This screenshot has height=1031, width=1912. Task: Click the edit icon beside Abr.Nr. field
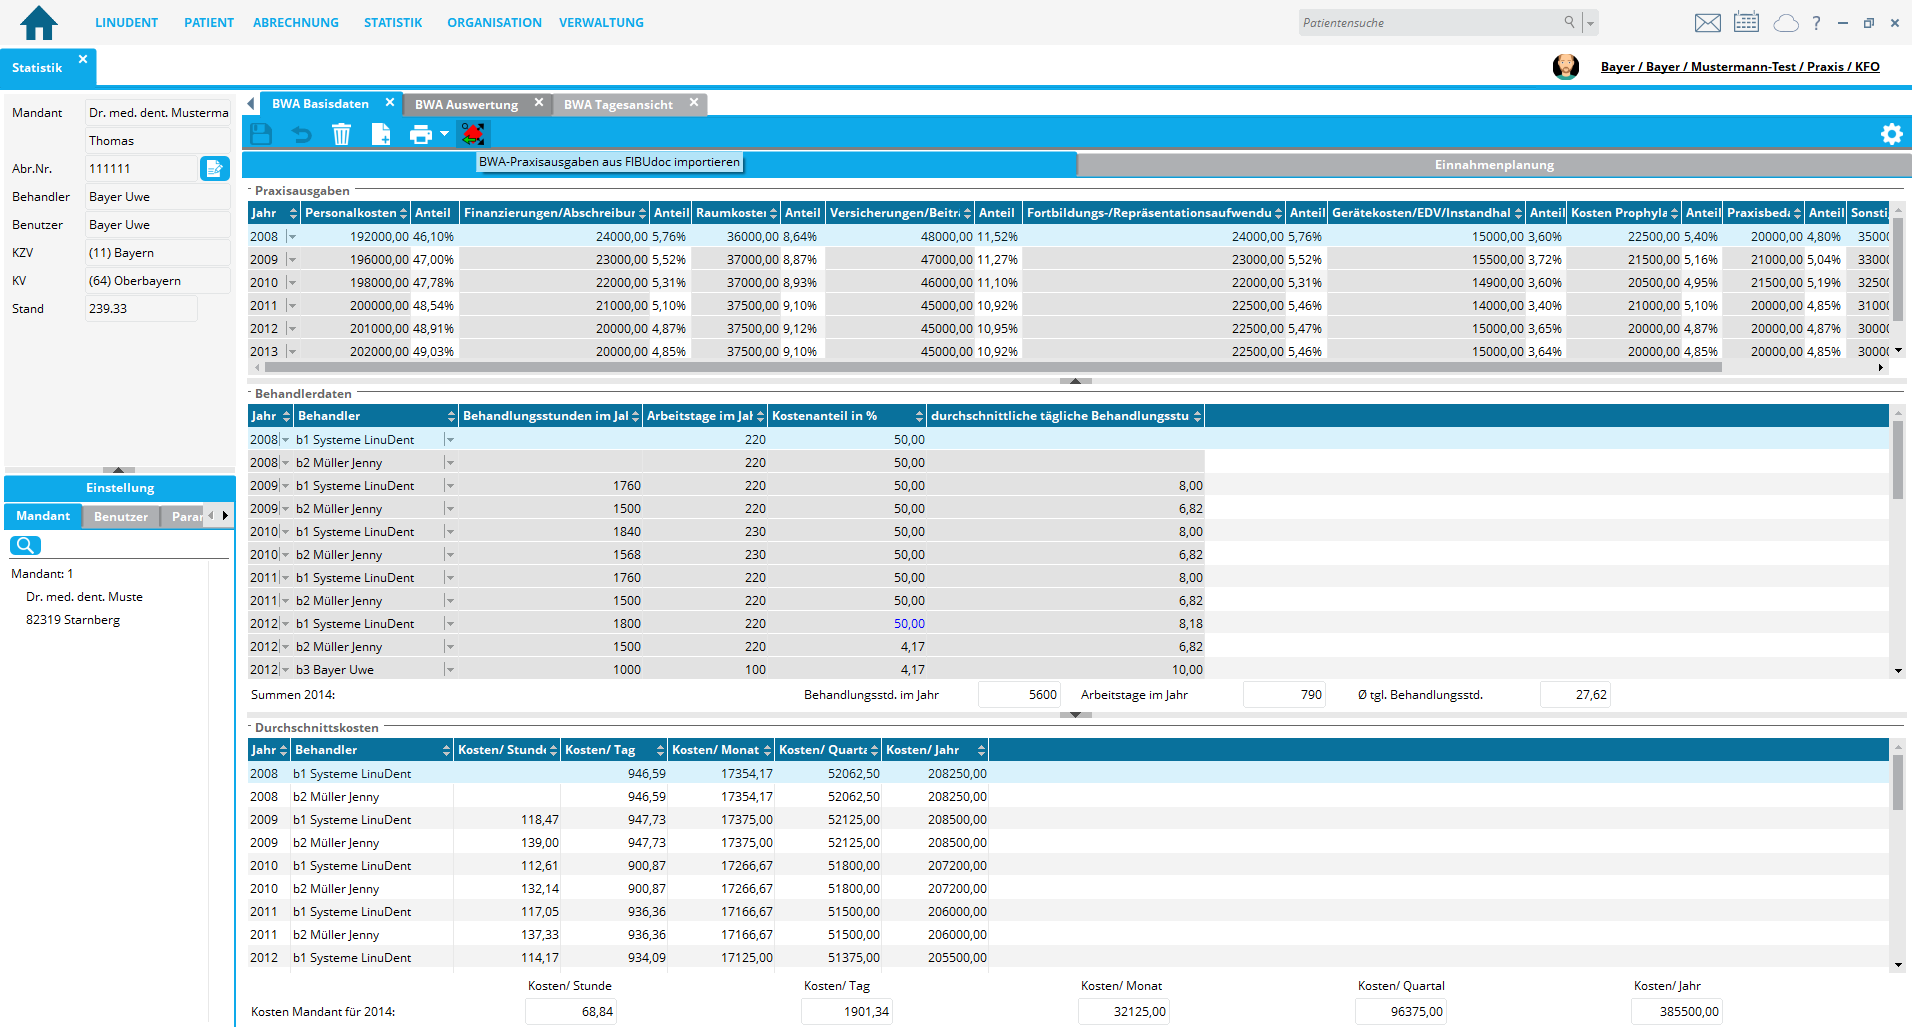(x=214, y=169)
